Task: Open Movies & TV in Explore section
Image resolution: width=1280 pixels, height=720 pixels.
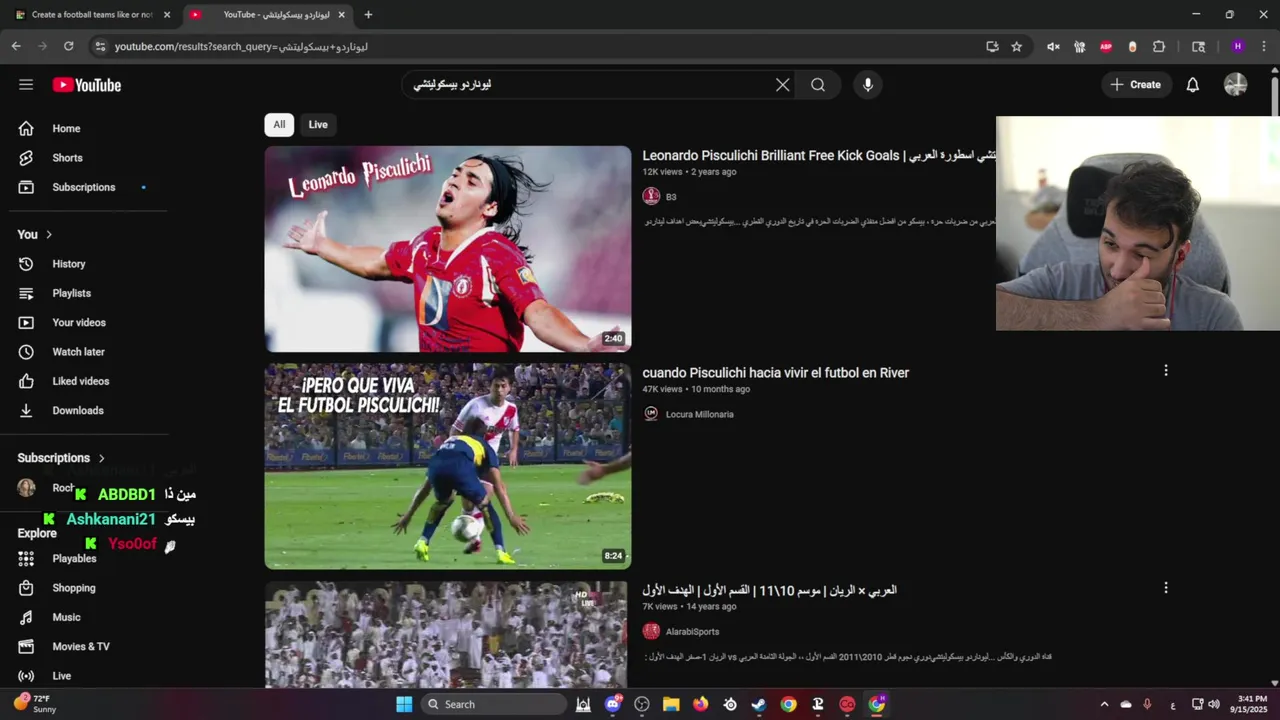Action: coord(88,646)
